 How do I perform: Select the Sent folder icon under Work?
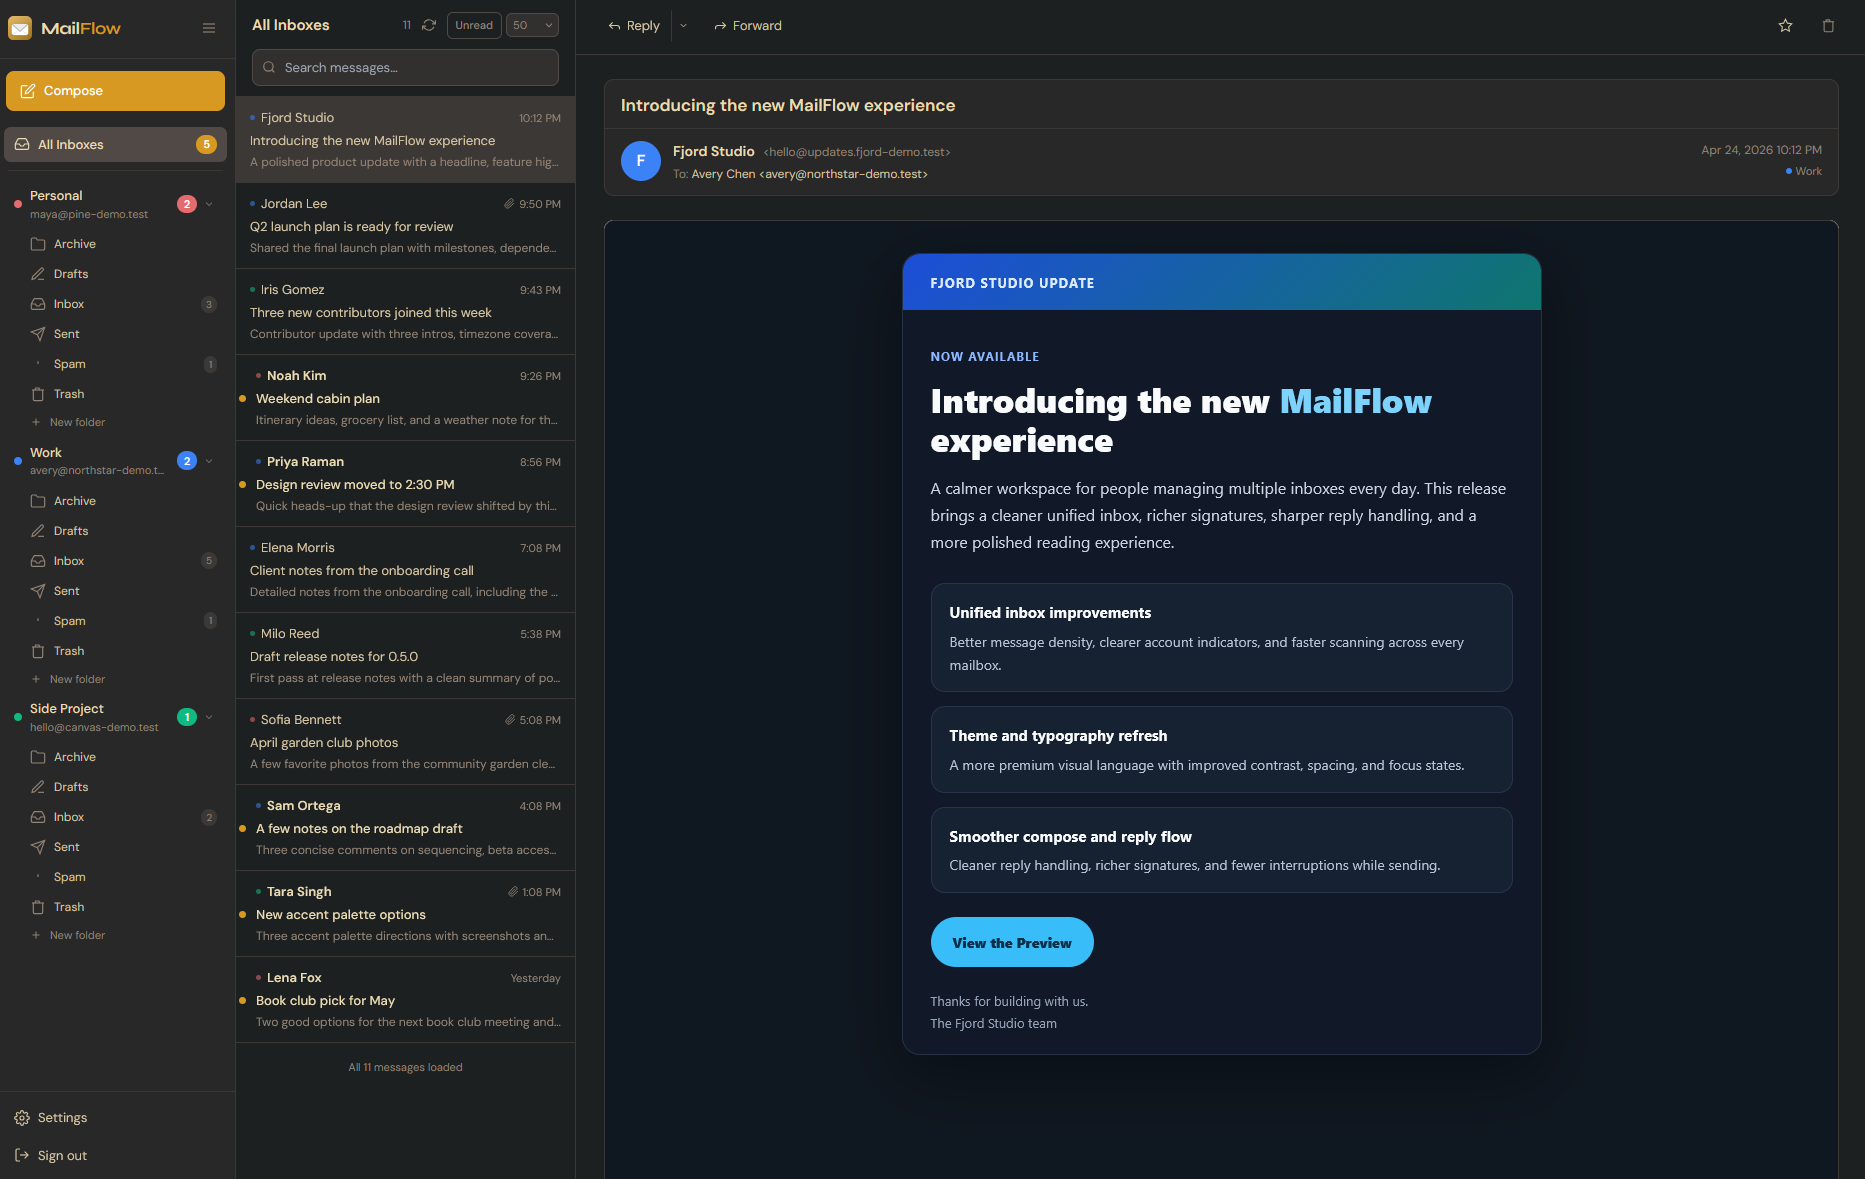37,590
